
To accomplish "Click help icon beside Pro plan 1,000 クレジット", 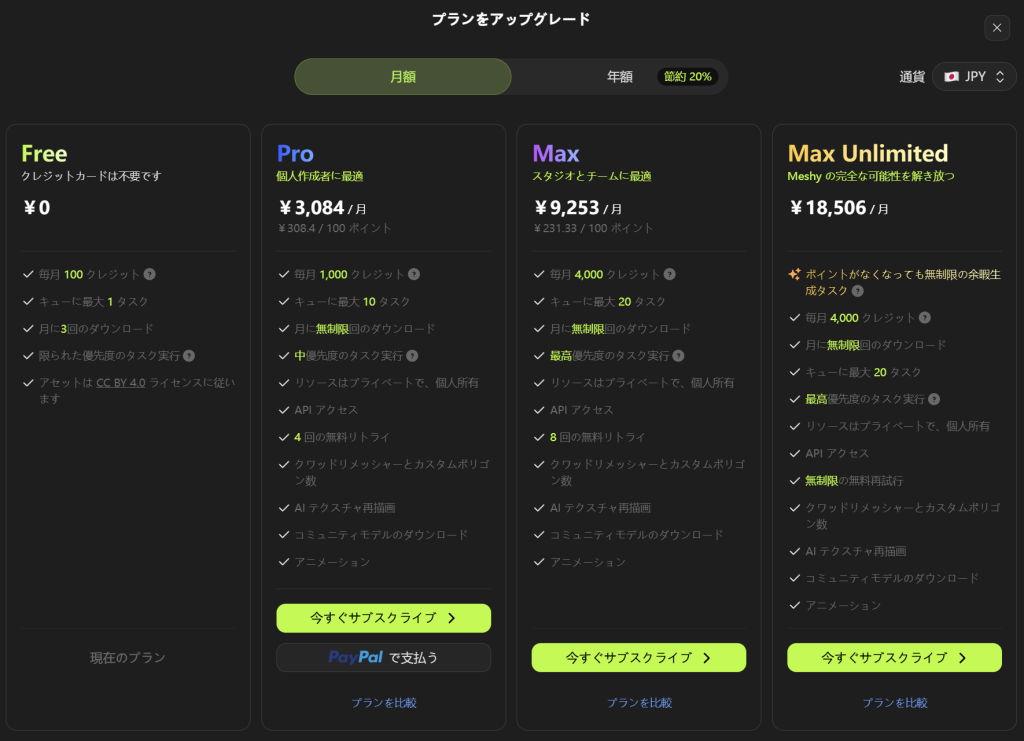I will [414, 274].
